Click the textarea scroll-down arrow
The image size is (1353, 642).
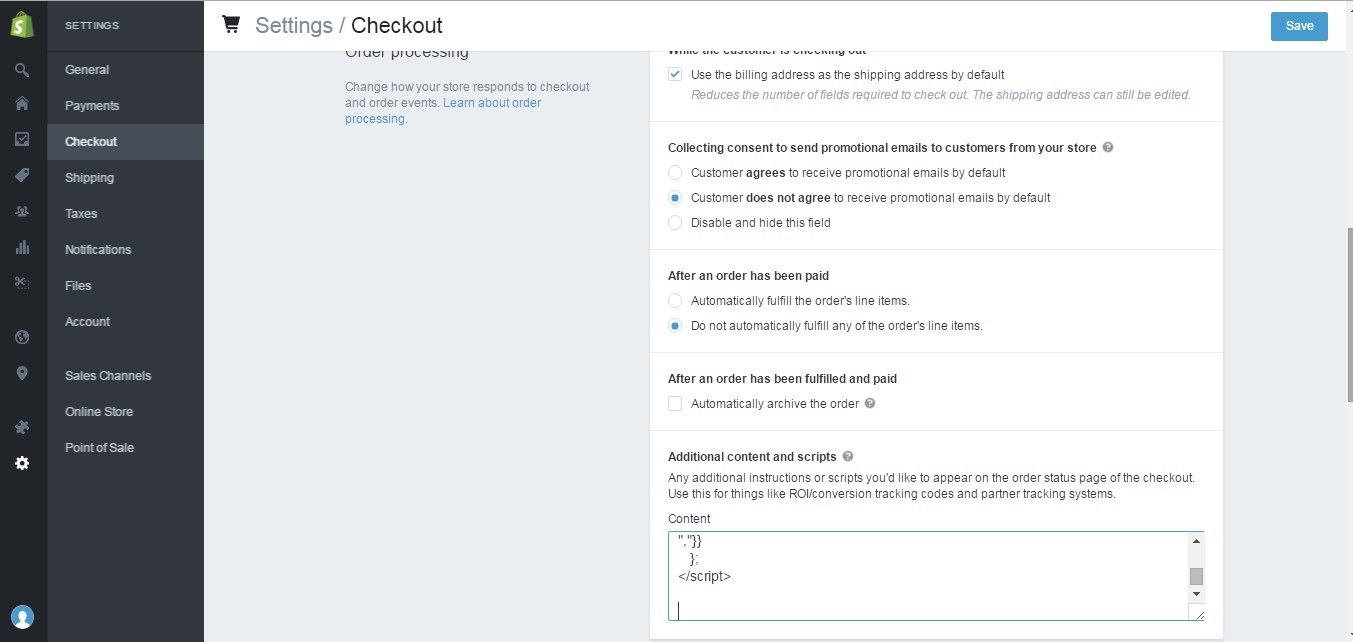pos(1196,594)
